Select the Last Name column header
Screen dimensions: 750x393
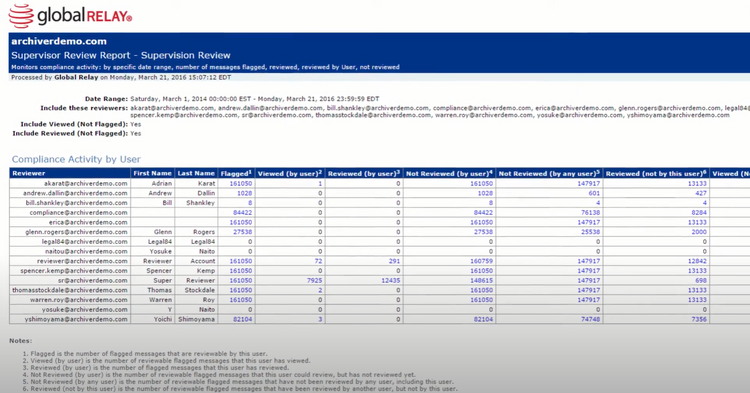pos(196,173)
